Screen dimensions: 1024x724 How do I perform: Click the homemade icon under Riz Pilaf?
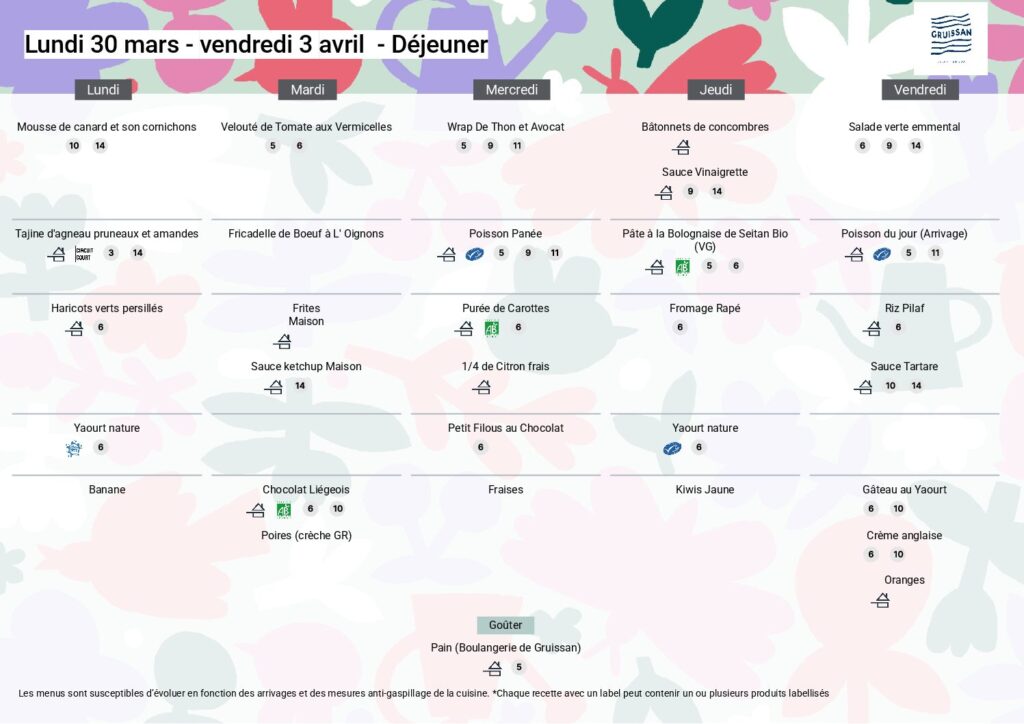872,328
